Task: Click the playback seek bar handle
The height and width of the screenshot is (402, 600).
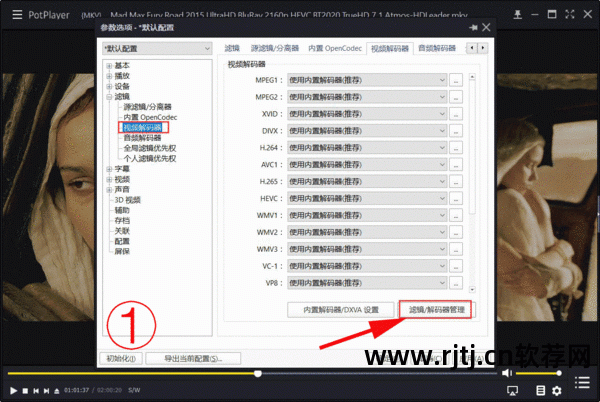Action: (x=258, y=373)
